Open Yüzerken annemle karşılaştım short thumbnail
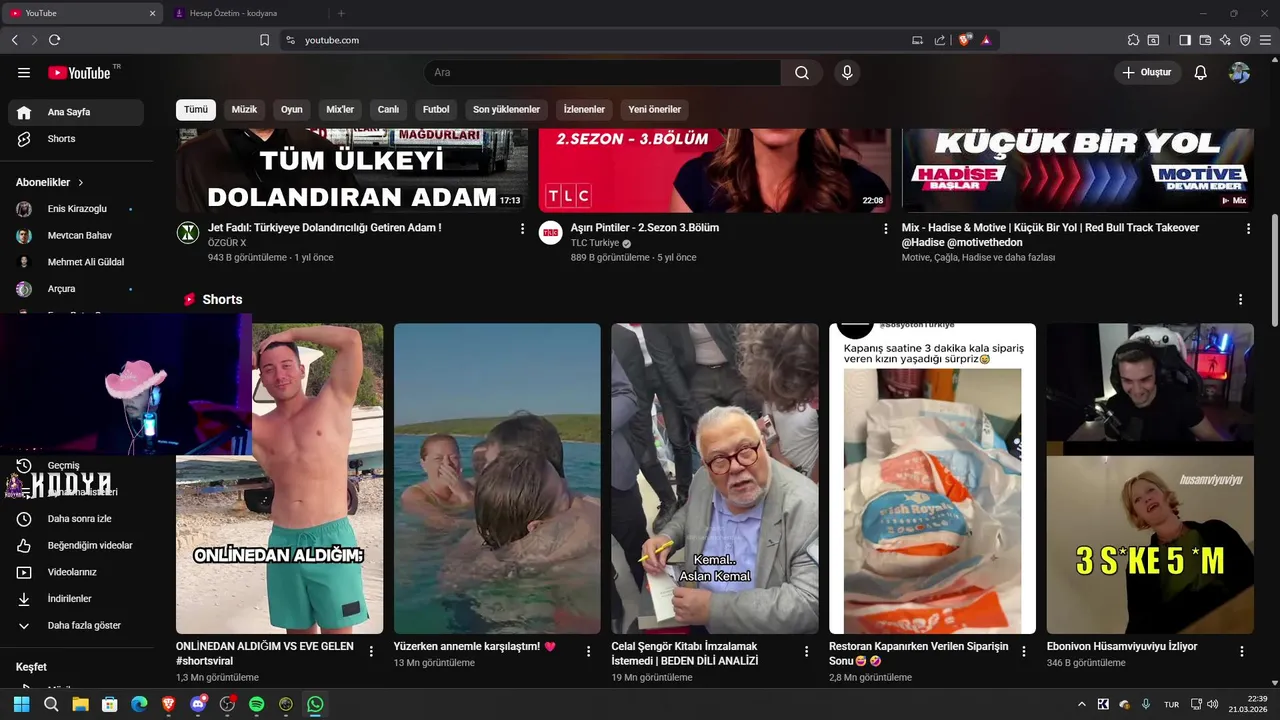 (x=497, y=478)
